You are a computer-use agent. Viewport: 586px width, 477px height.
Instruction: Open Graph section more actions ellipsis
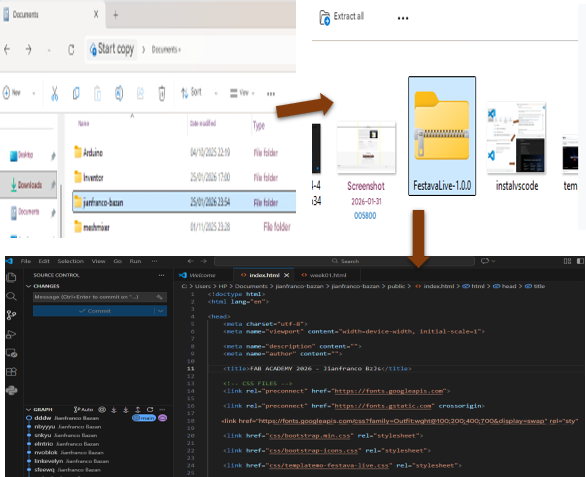click(x=162, y=409)
